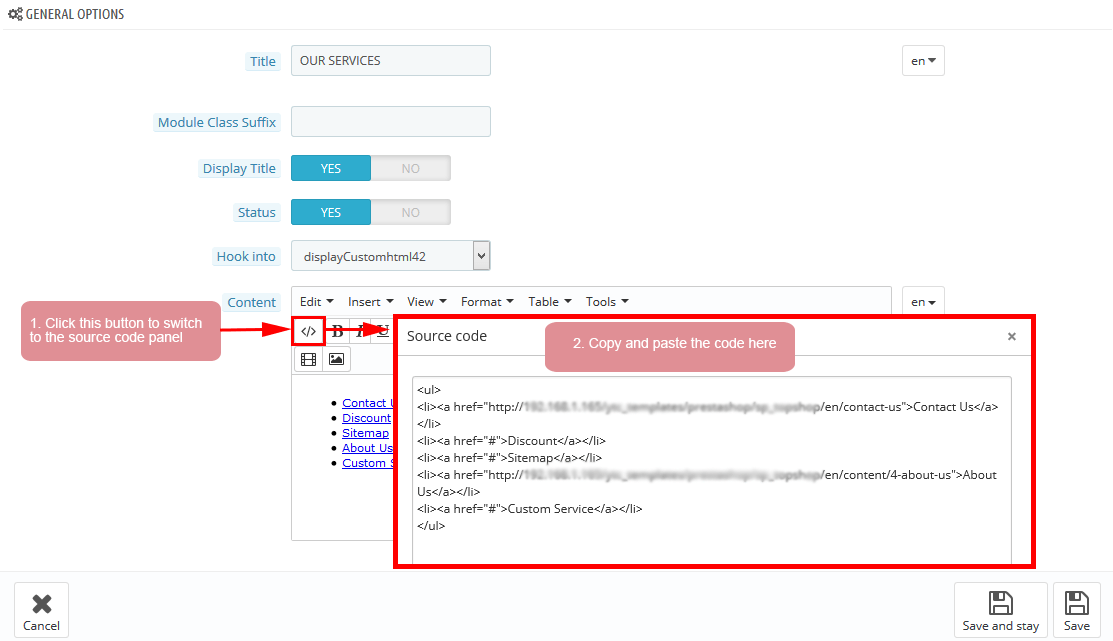Toggle bold formatting in editor toolbar
Screen dimensions: 1113x641
pyautogui.click(x=338, y=332)
